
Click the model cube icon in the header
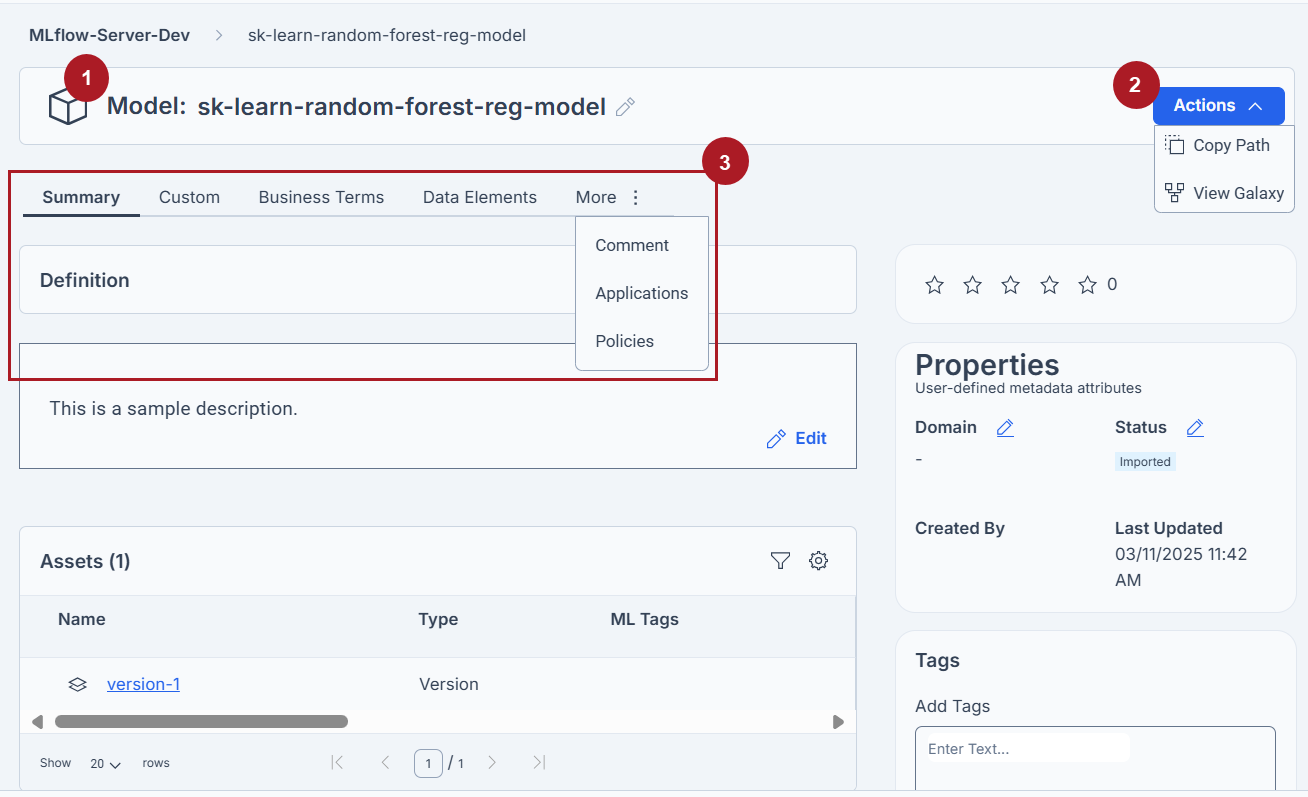pyautogui.click(x=68, y=106)
